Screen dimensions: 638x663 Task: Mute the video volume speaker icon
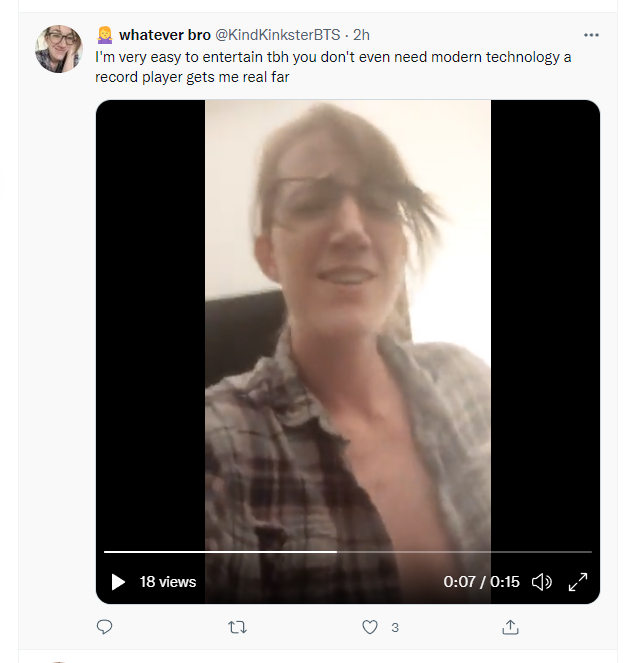pyautogui.click(x=542, y=582)
